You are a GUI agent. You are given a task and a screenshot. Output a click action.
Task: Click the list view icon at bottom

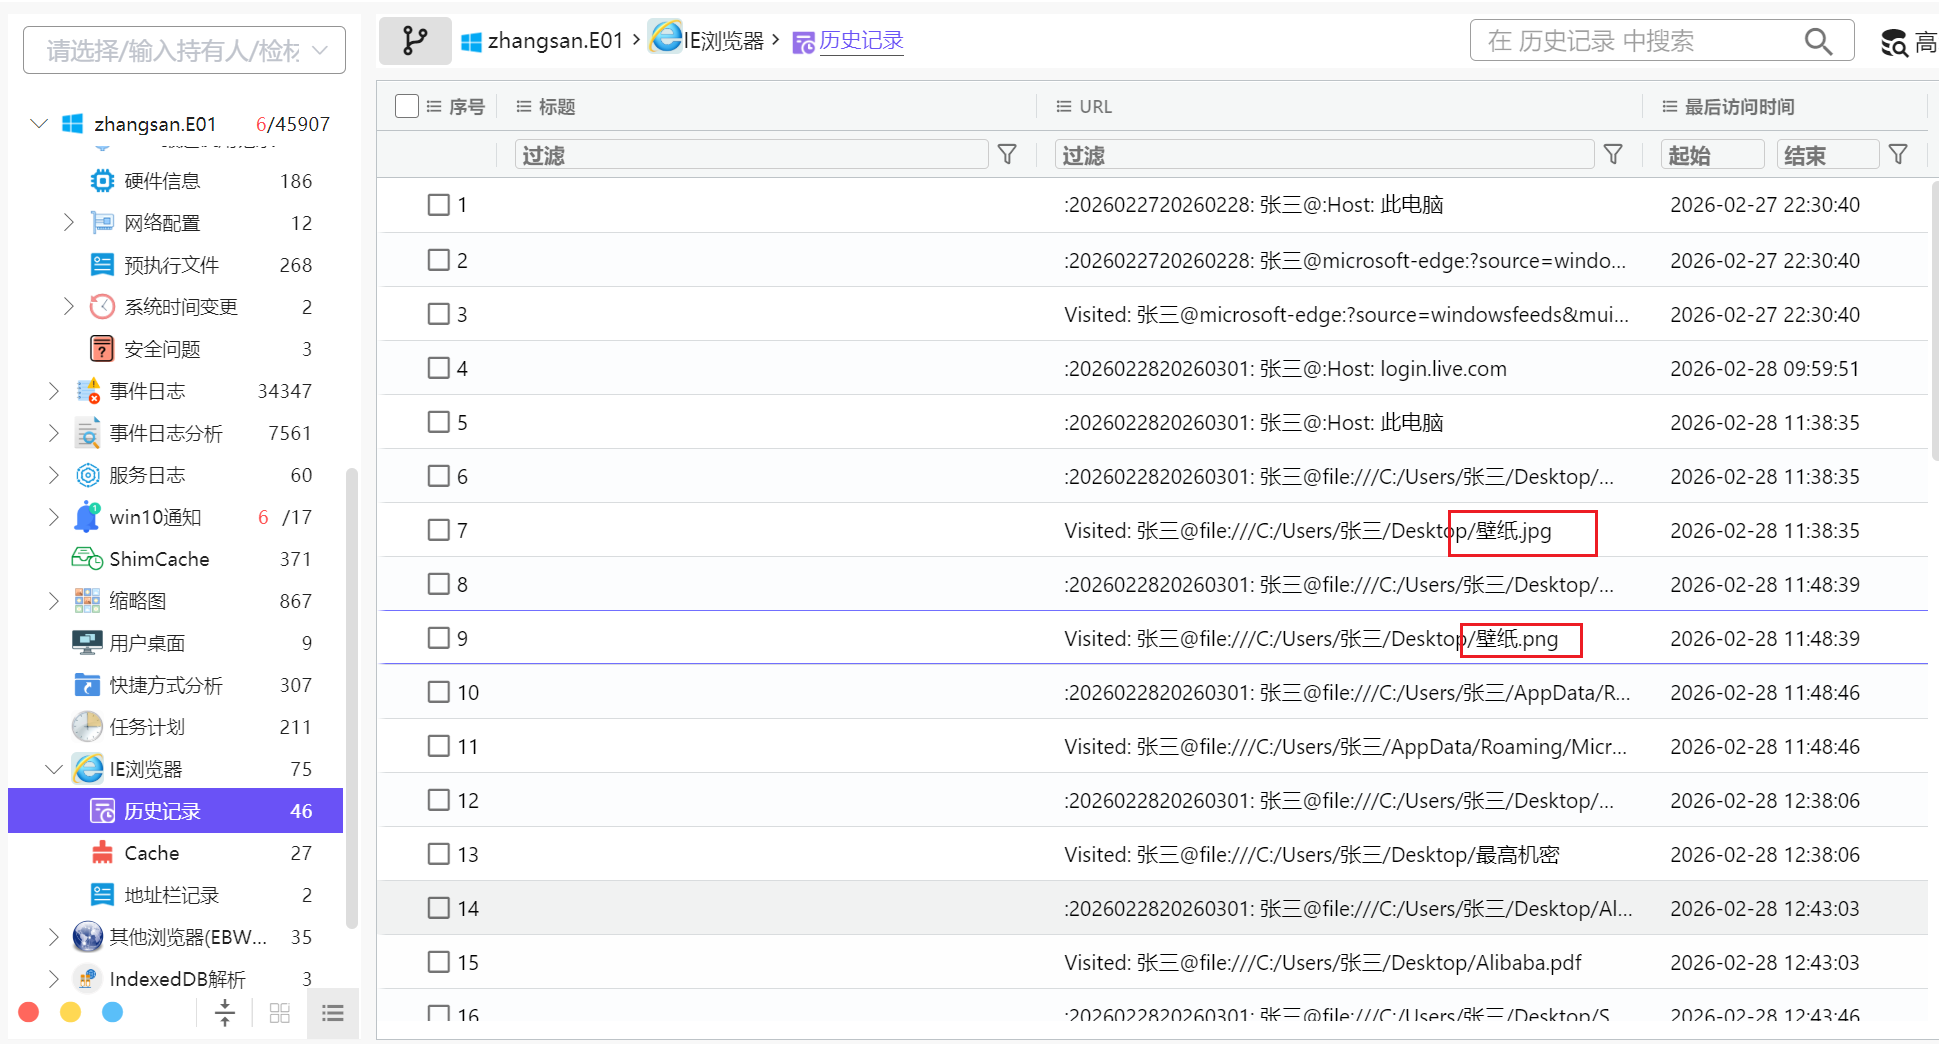click(x=333, y=1013)
